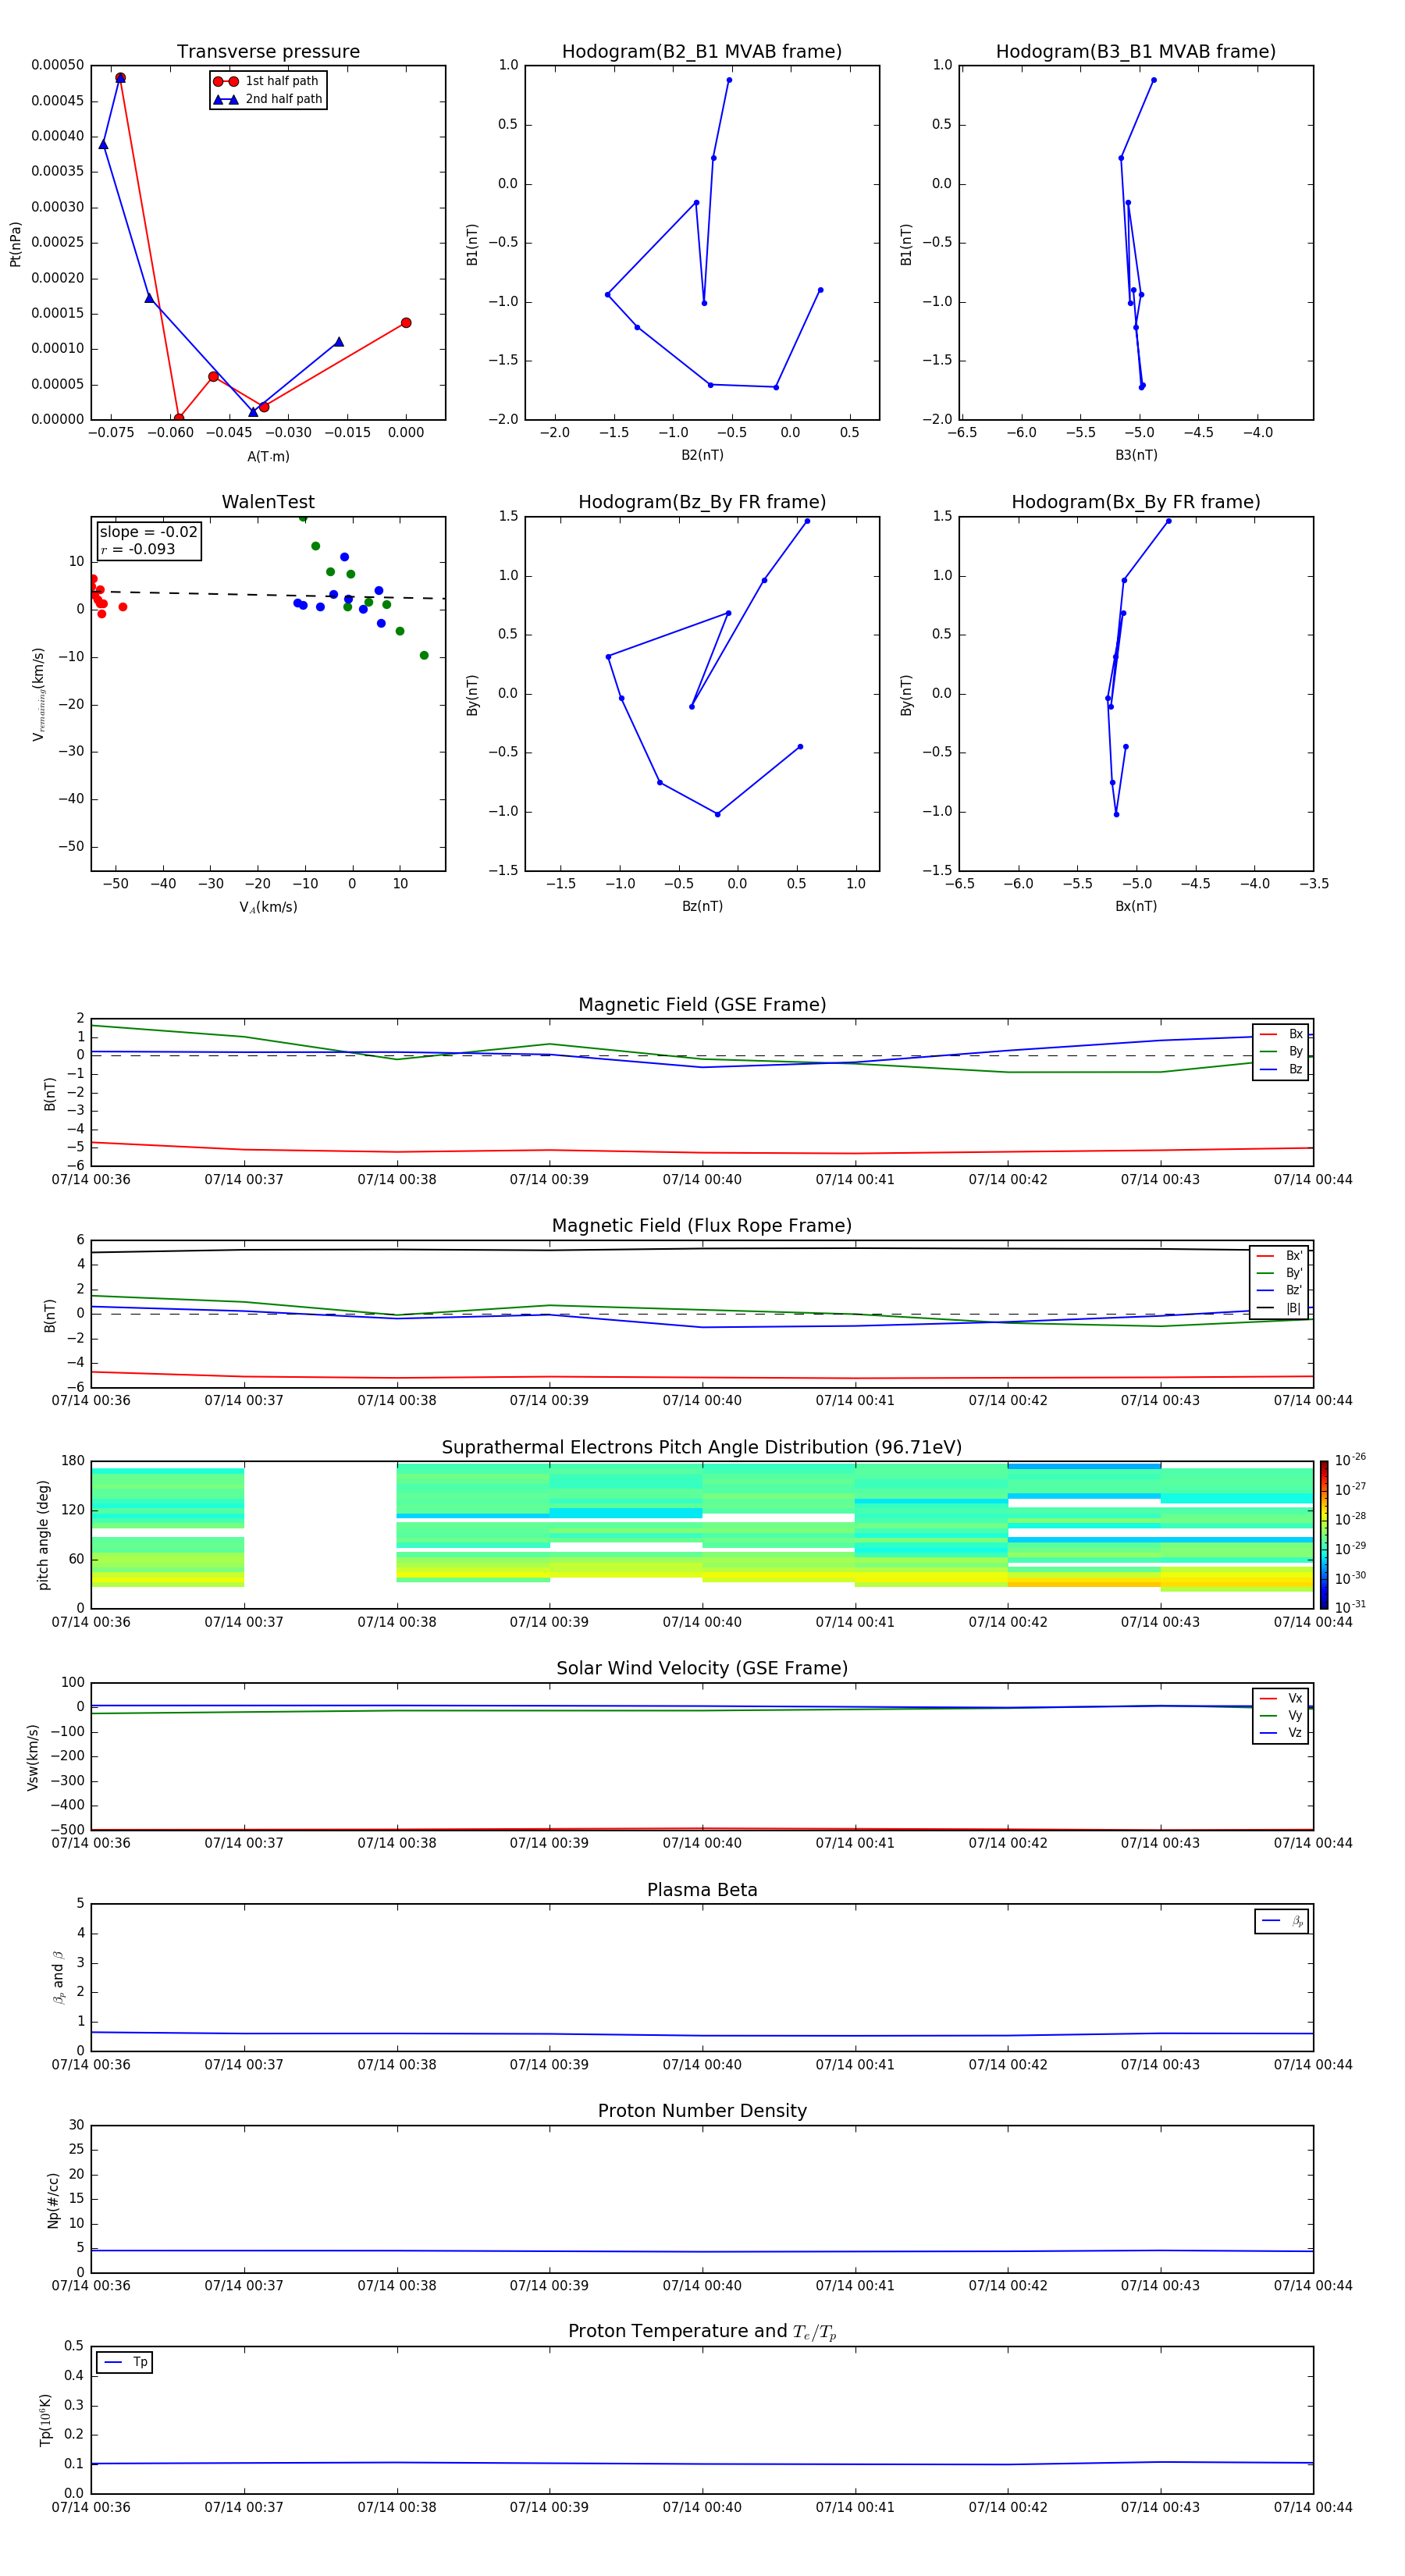Viewport: 1405px width, 2576px height.
Task: Click the "Tp(10^6K)" y-axis label
Action: [45, 2420]
